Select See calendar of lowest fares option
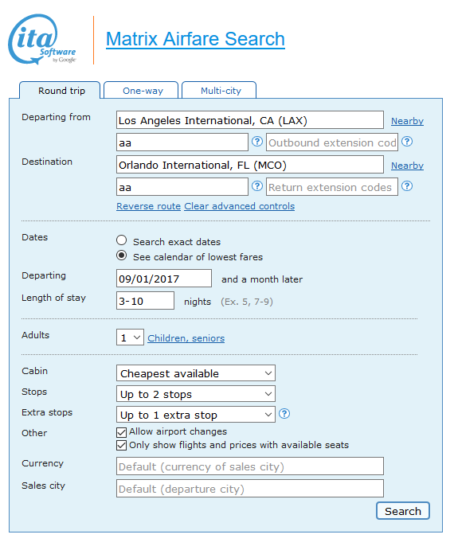Image resolution: width=454 pixels, height=550 pixels. 121,255
